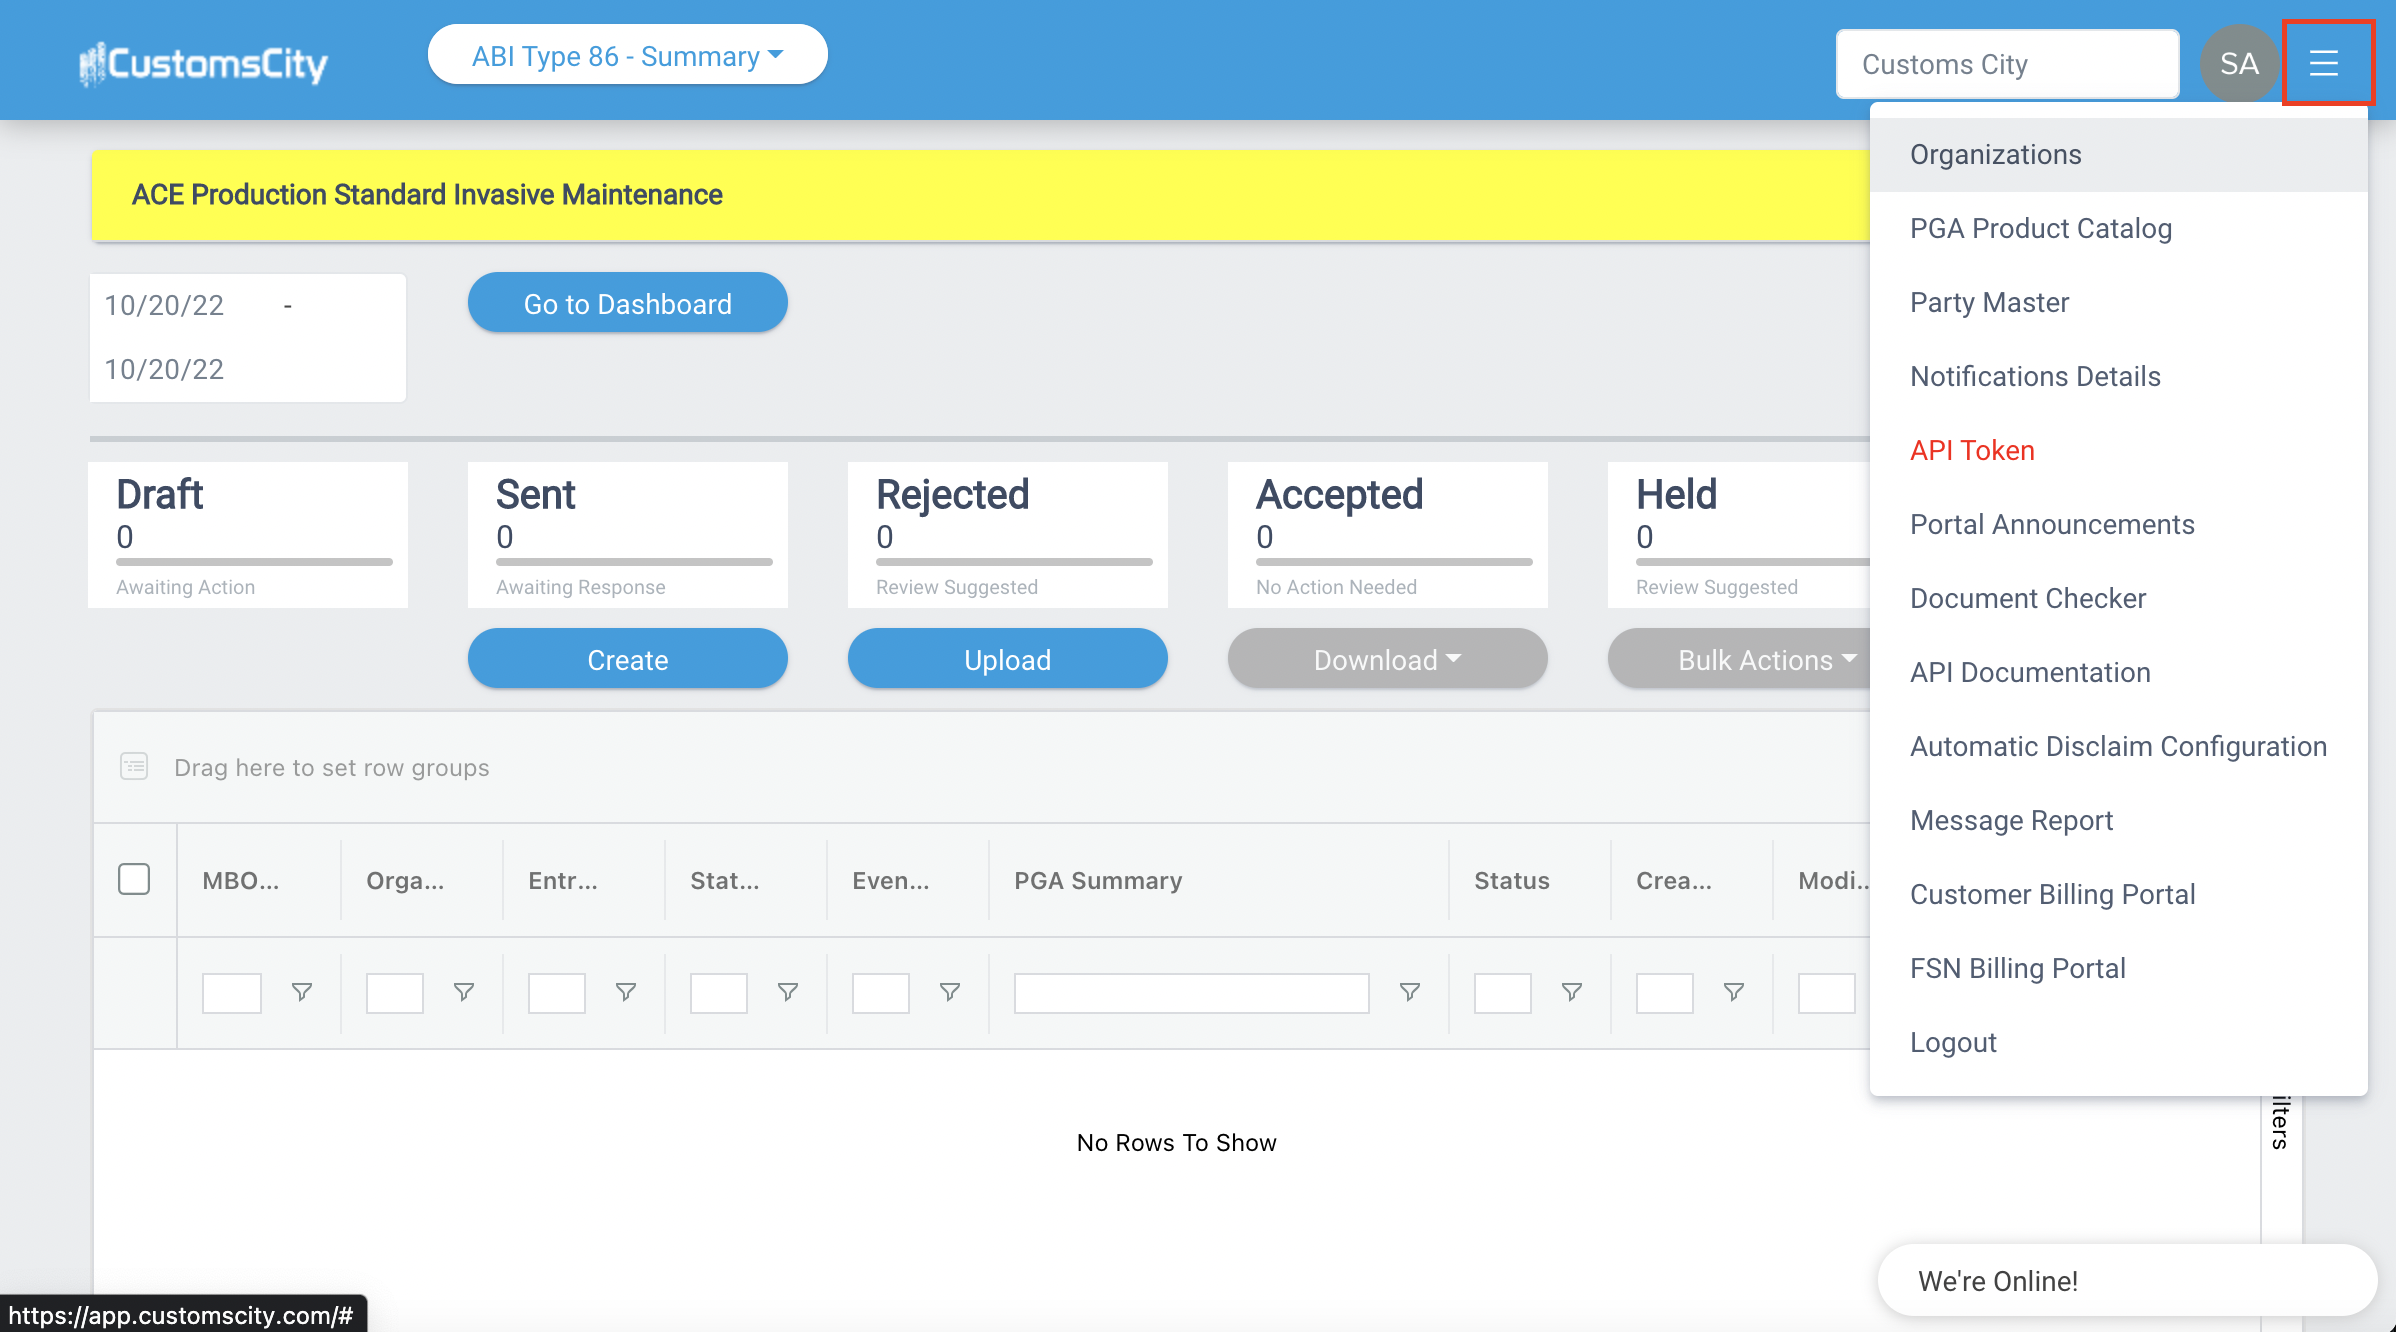Click the Accepted status card
Viewport: 2396px width, 1332px height.
point(1388,535)
